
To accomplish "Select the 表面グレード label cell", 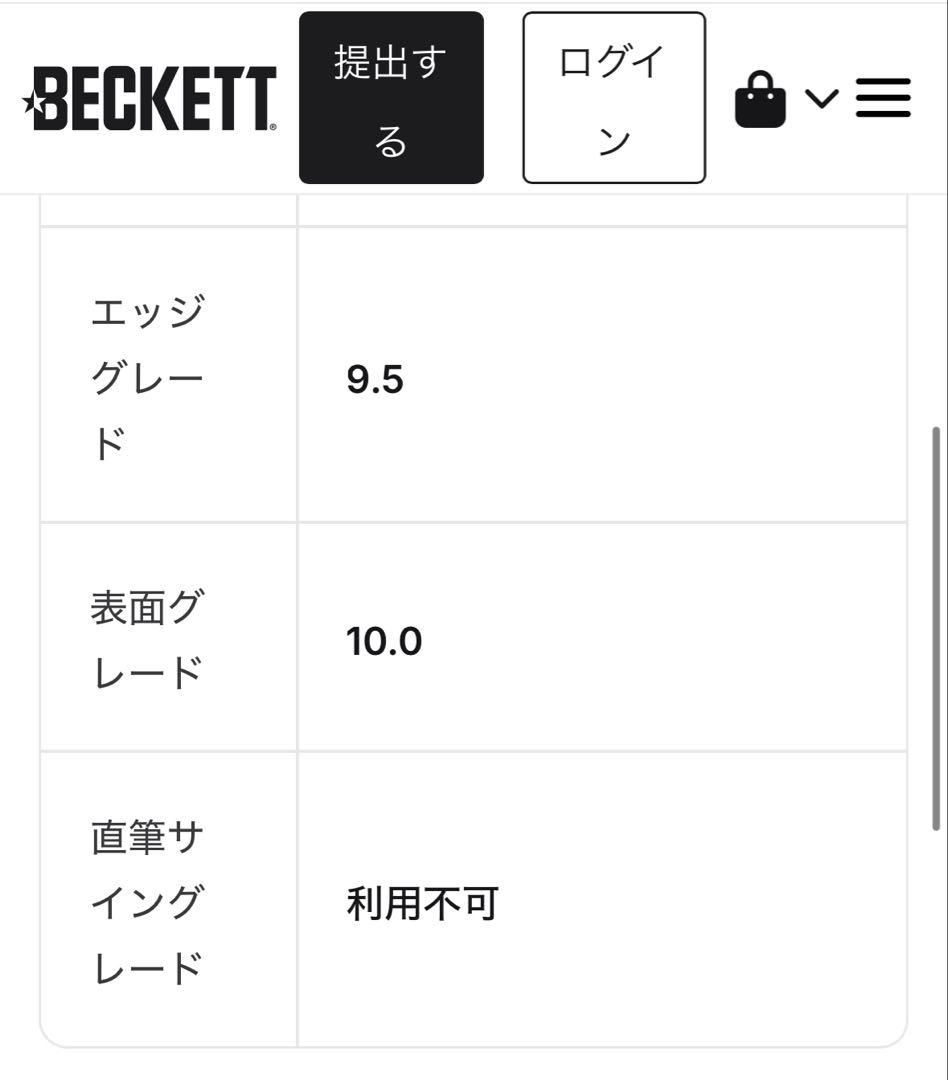I will (168, 637).
